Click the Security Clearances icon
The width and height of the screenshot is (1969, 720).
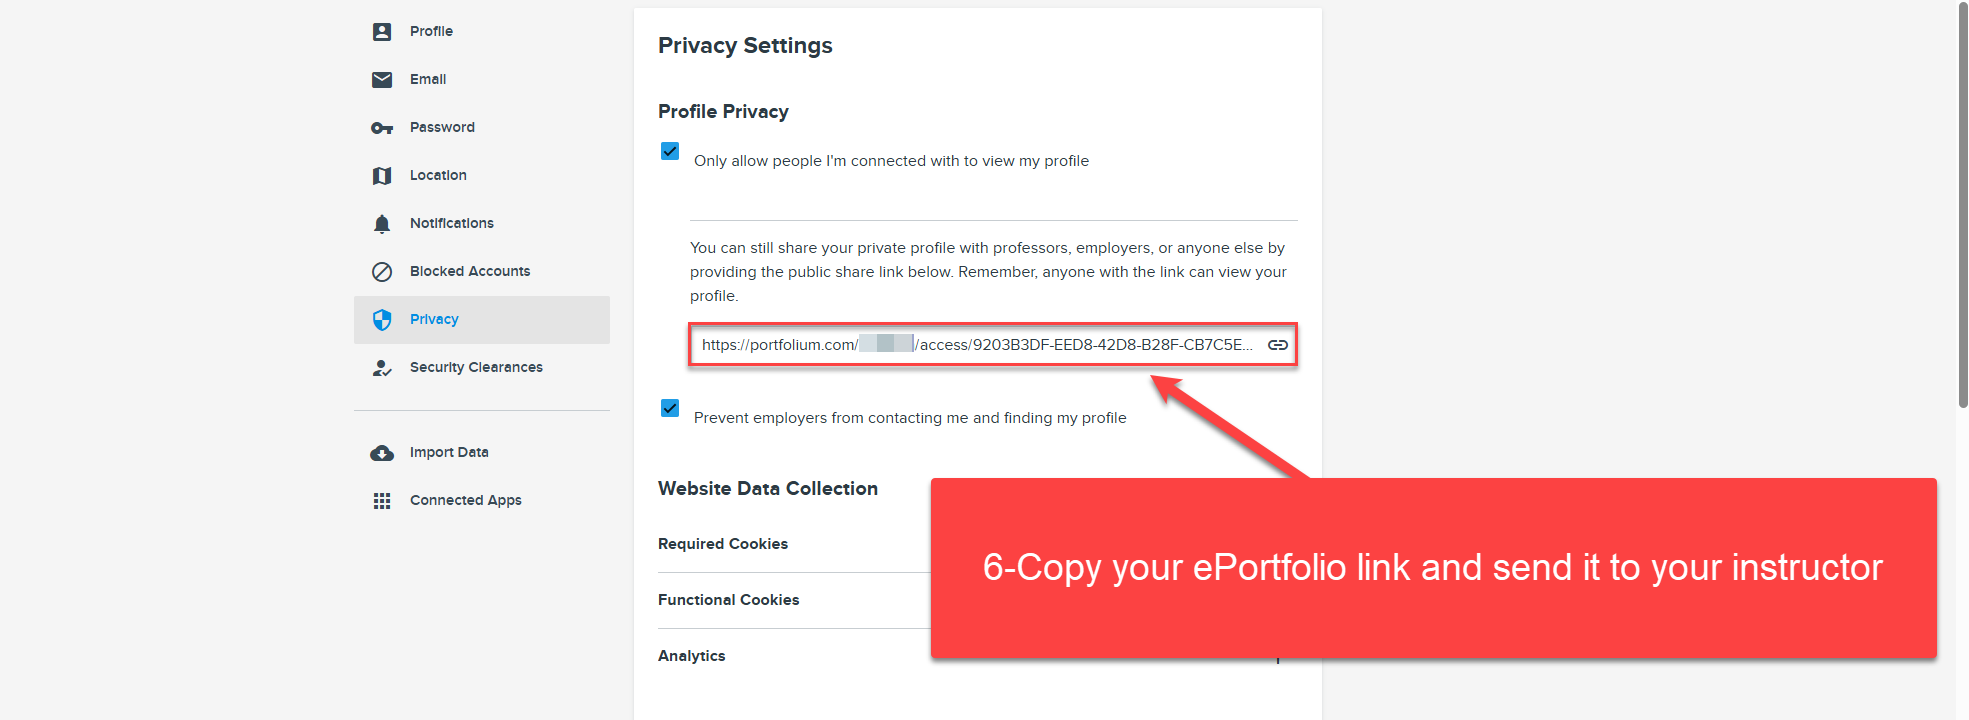coord(382,368)
